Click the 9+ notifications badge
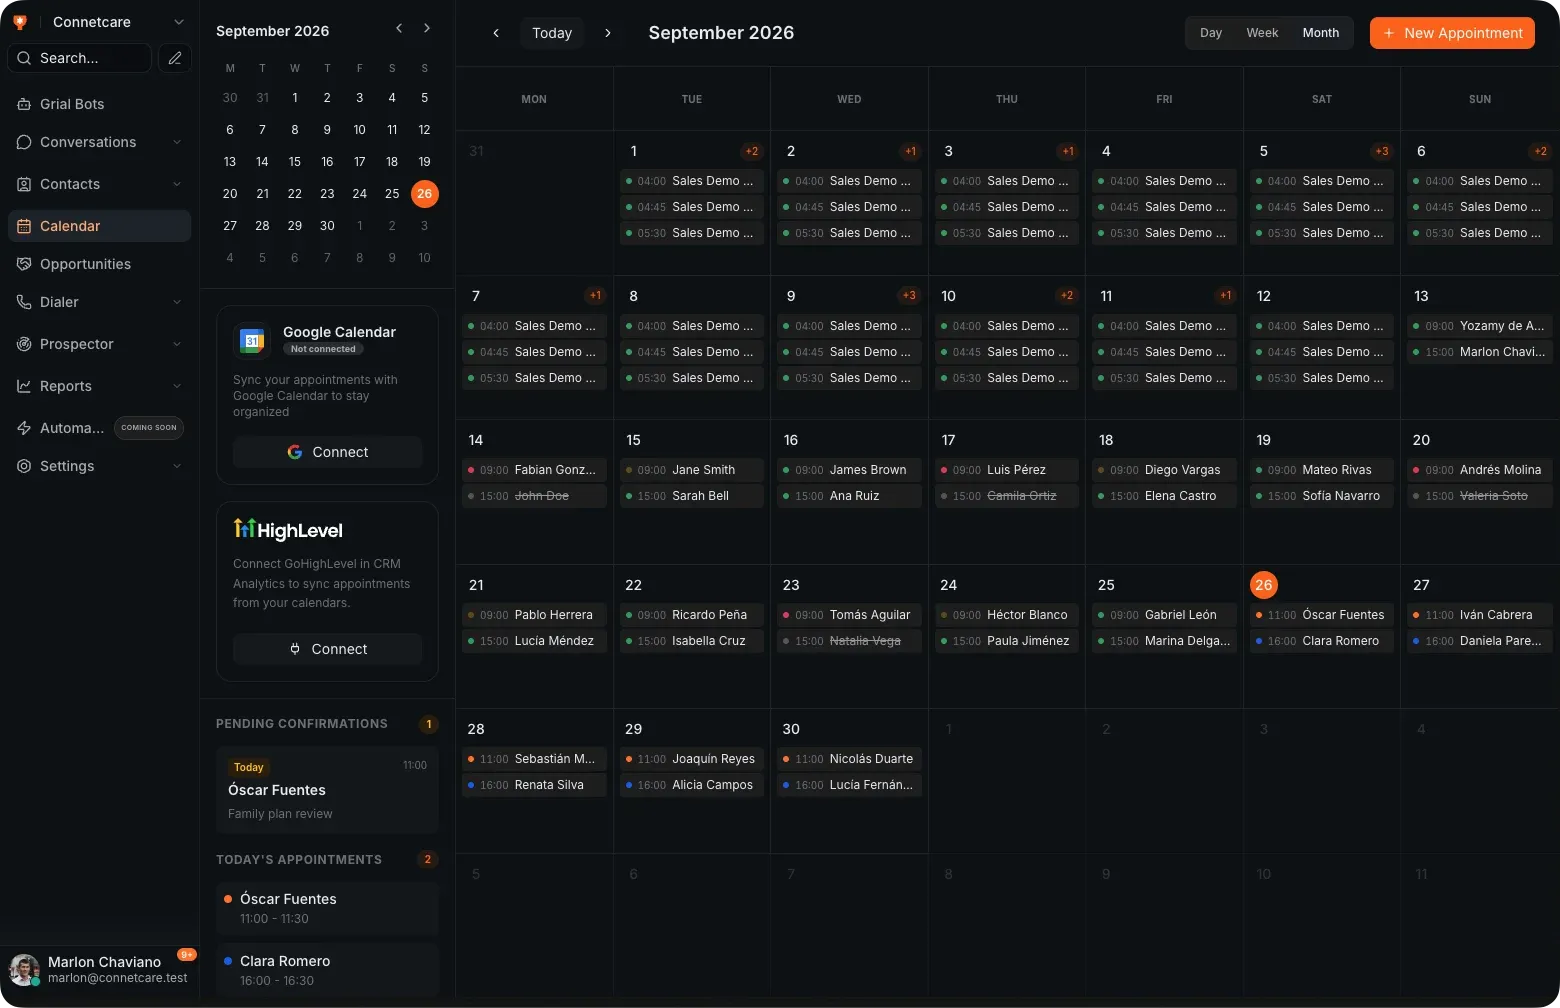This screenshot has width=1560, height=1008. 187,955
